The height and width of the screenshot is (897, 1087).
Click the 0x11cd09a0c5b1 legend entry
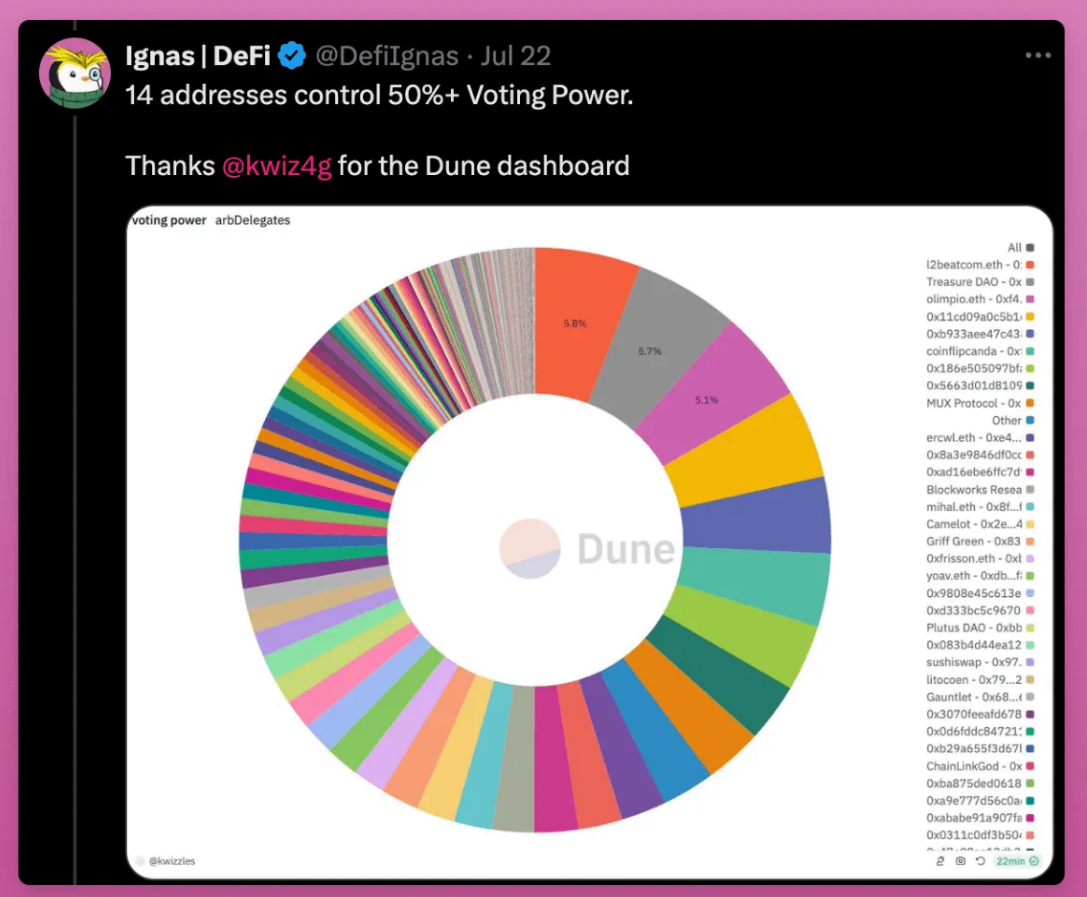(x=980, y=317)
